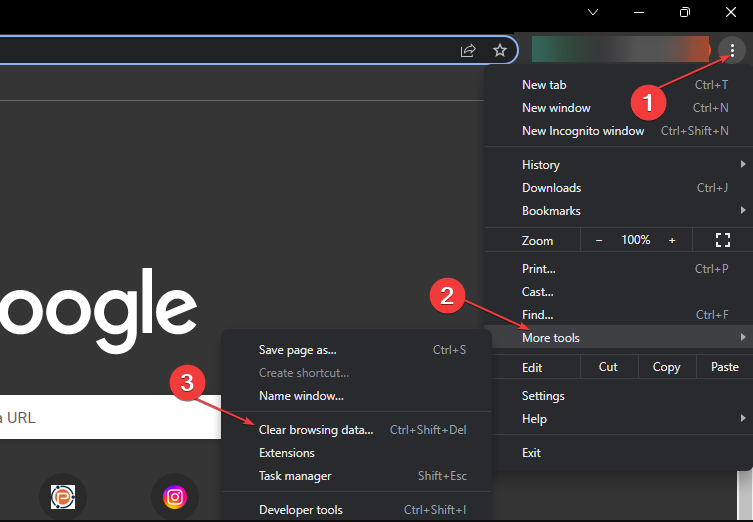Open New Incognito window
The width and height of the screenshot is (753, 522).
click(583, 131)
